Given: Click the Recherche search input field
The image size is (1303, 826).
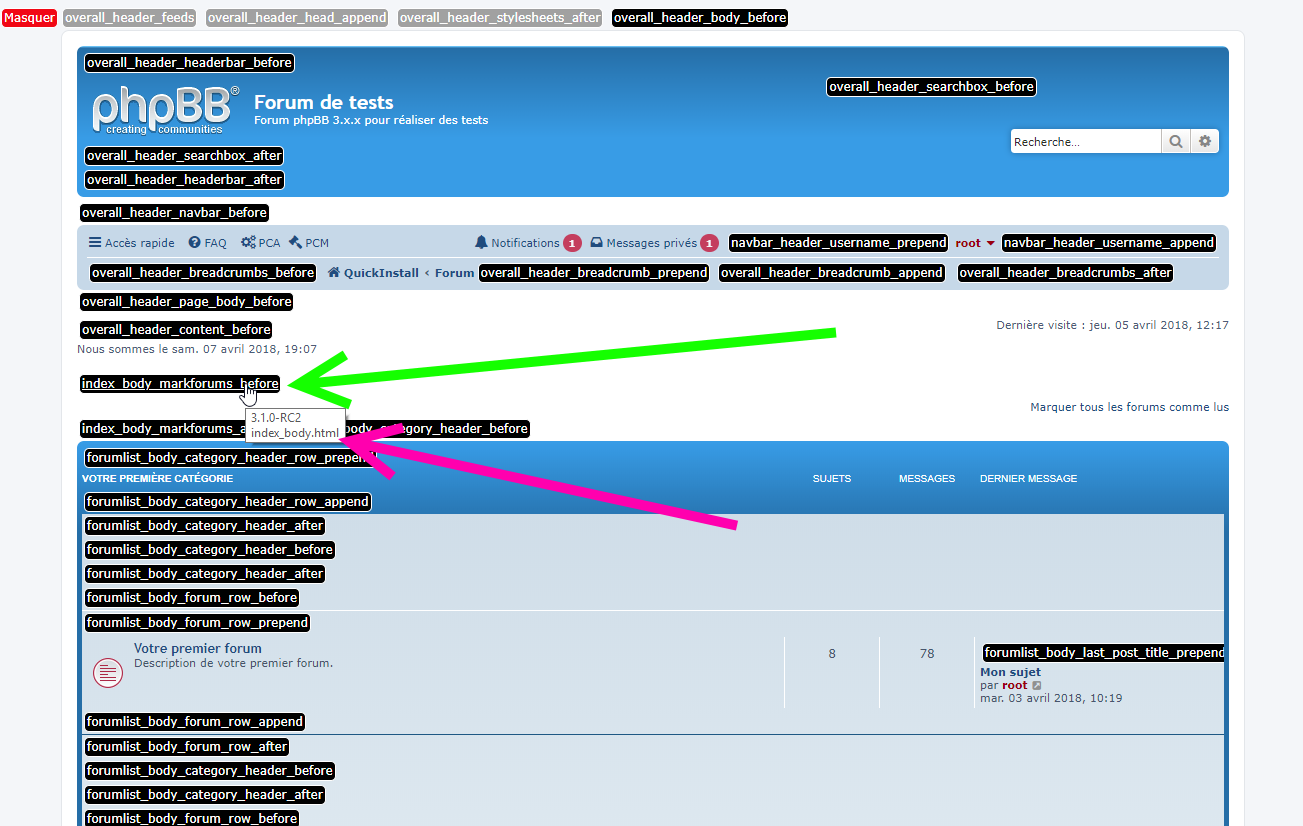Looking at the screenshot, I should (1085, 142).
